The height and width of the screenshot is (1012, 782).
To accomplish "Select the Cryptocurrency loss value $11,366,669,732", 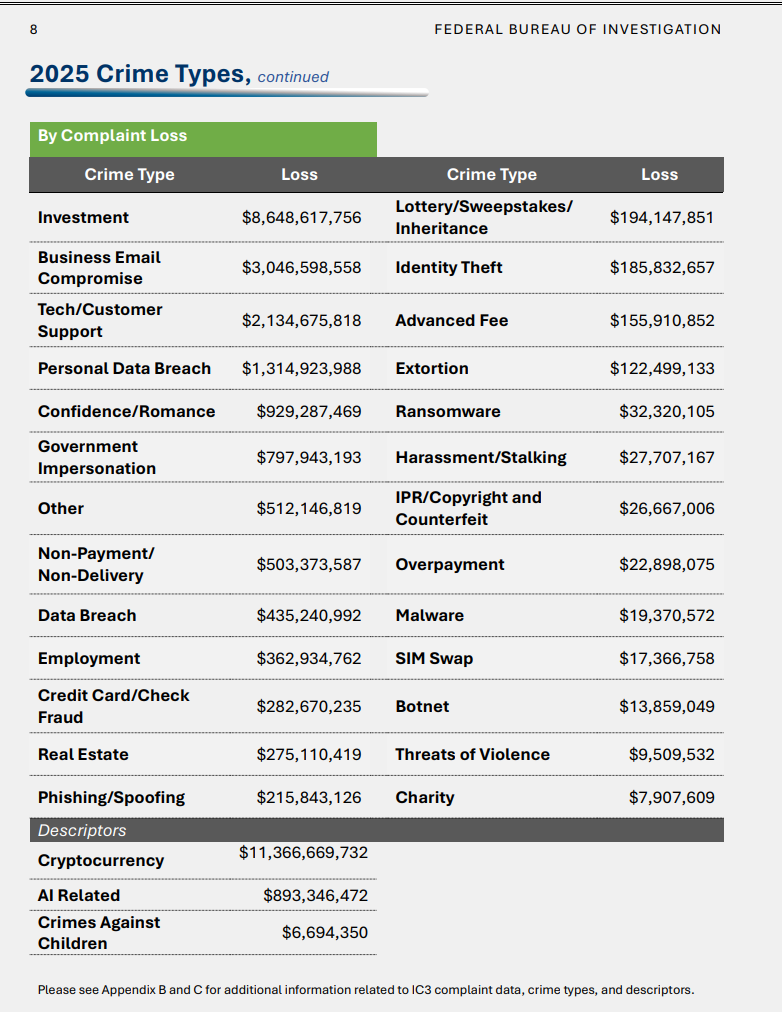I will 303,853.
